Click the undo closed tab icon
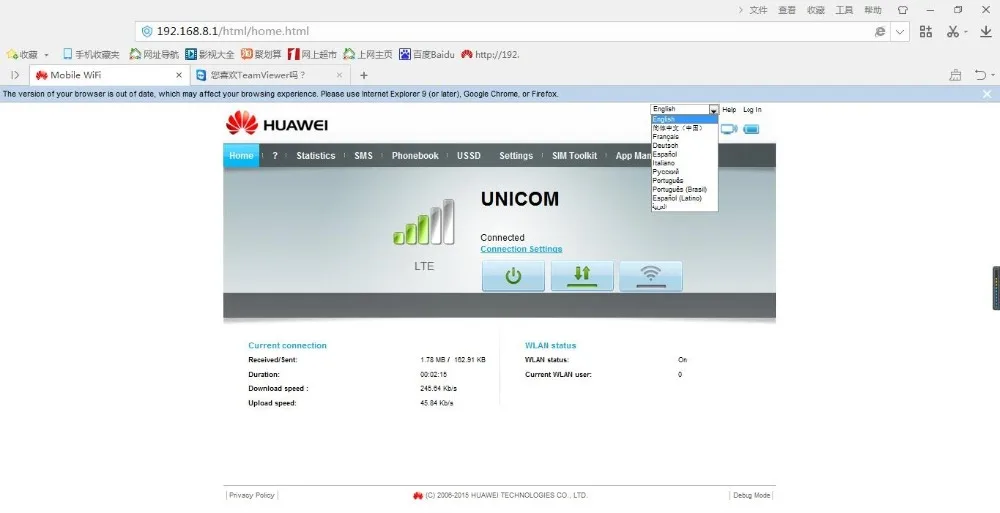 coord(980,75)
